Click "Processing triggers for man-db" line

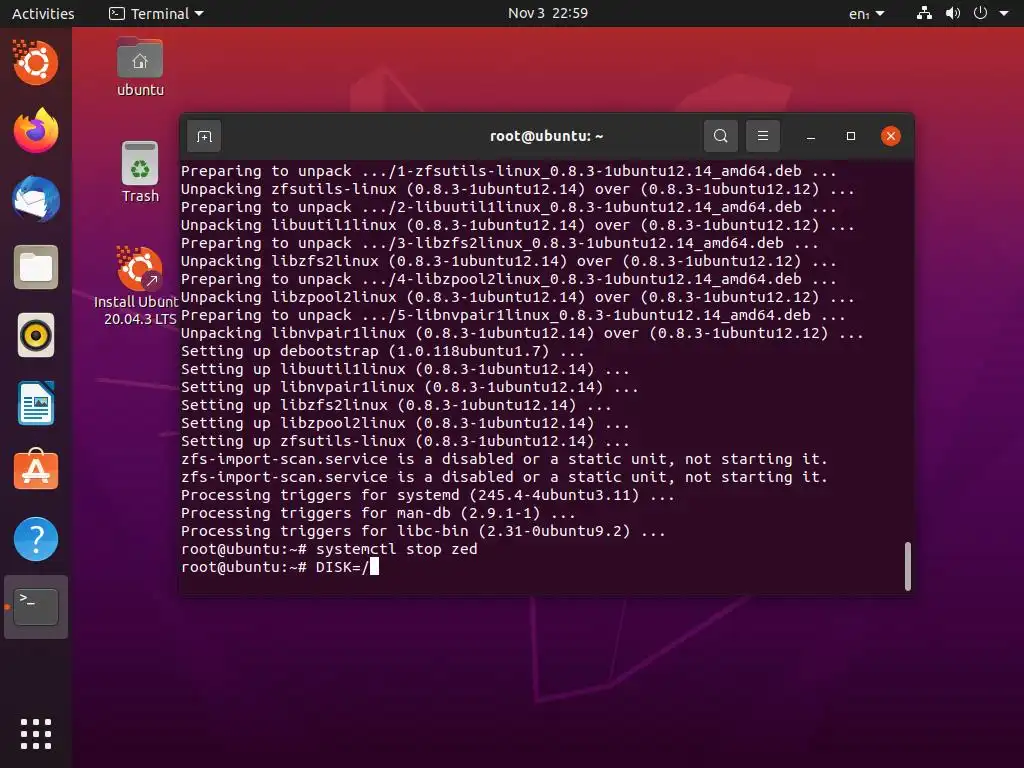(378, 513)
